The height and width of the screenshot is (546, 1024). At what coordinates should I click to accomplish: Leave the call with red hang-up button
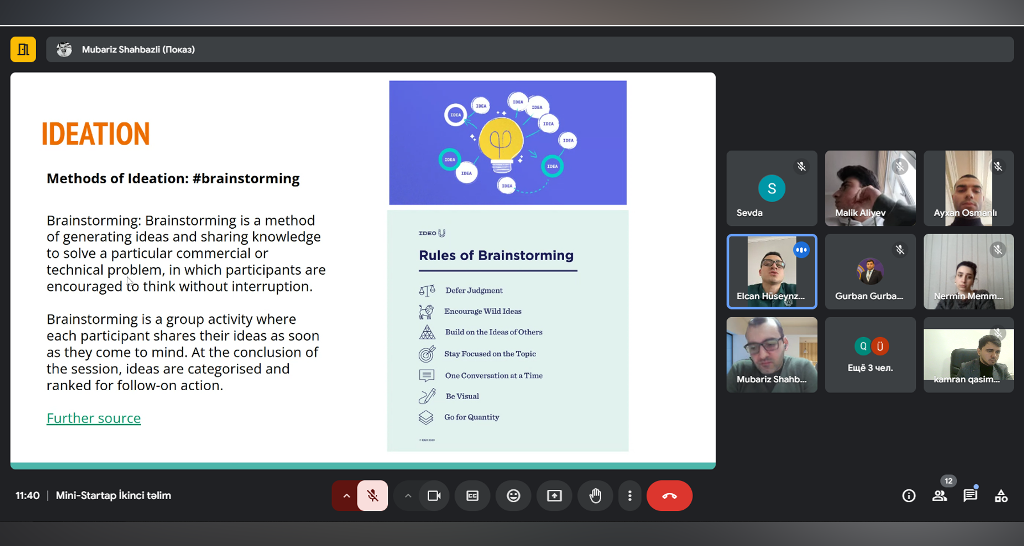tap(669, 495)
